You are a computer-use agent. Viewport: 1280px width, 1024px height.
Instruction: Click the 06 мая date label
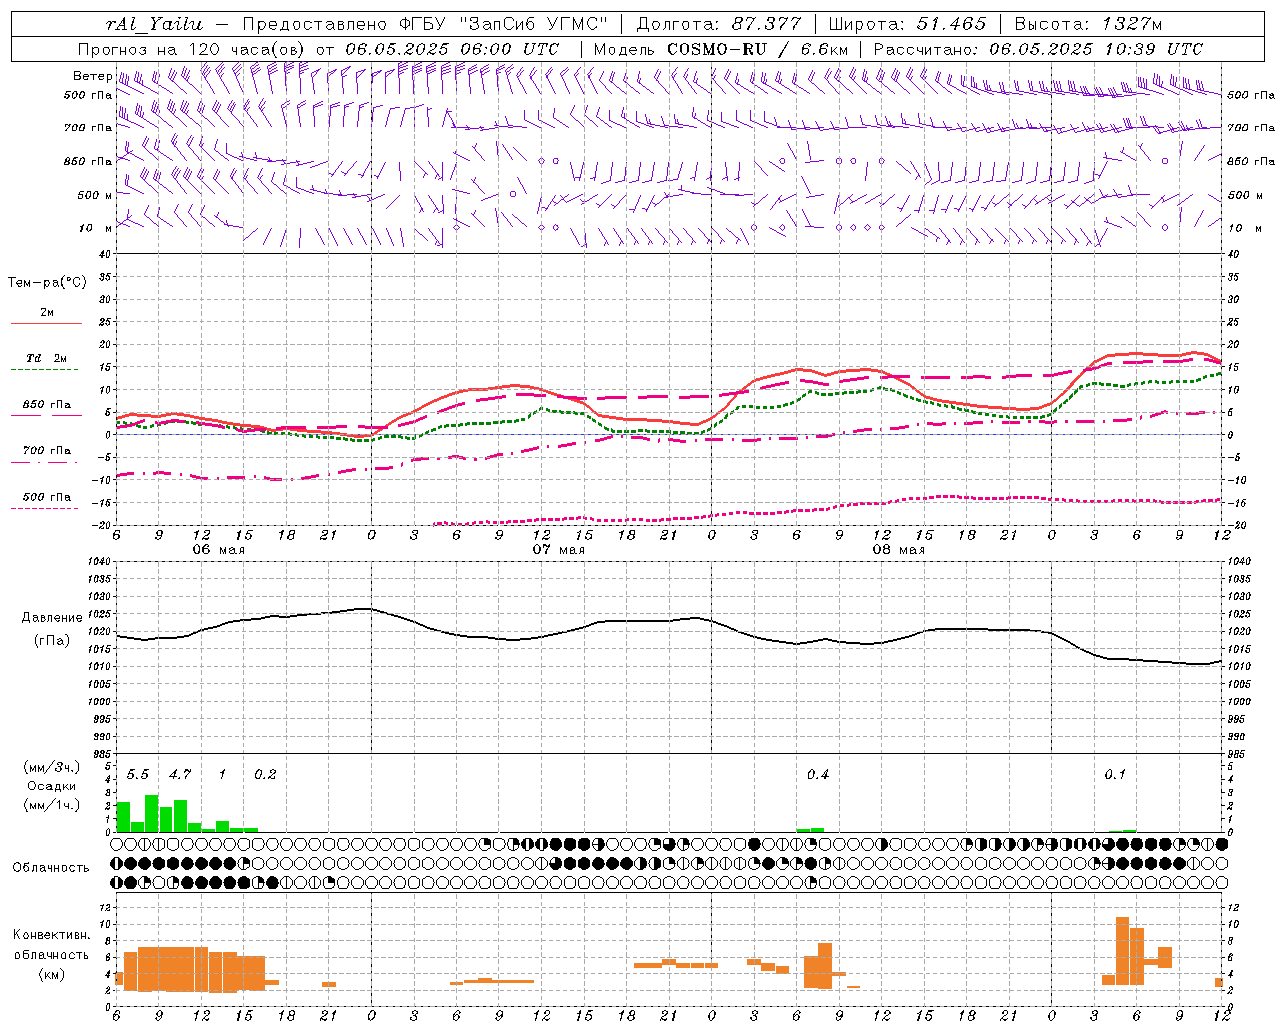point(219,550)
